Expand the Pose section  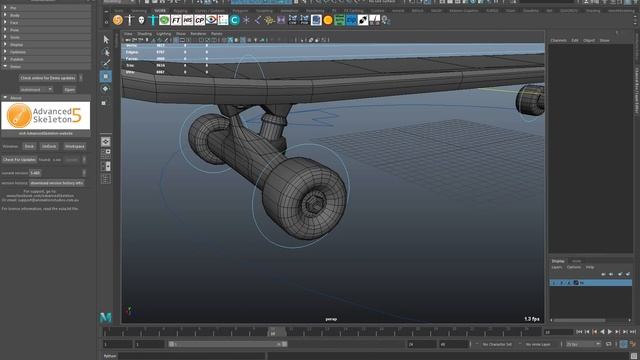point(46,30)
